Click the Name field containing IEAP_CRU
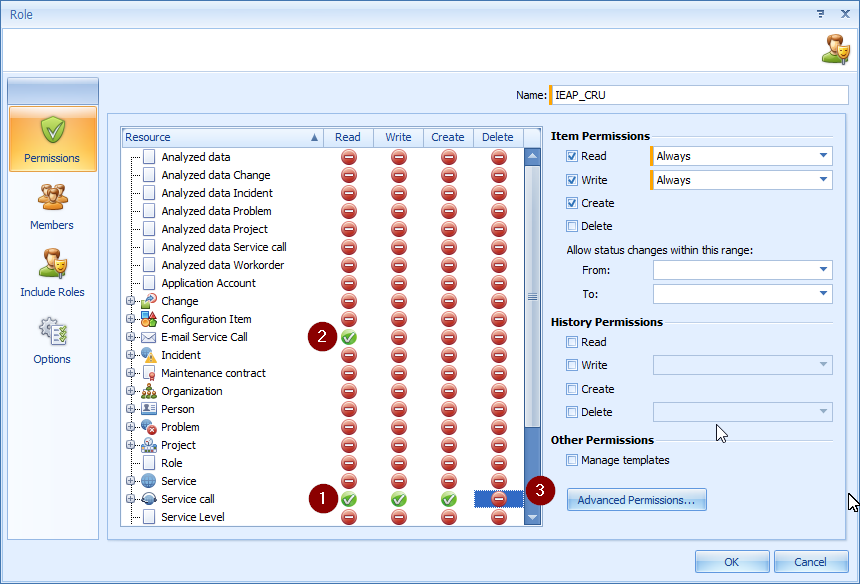 pyautogui.click(x=692, y=96)
